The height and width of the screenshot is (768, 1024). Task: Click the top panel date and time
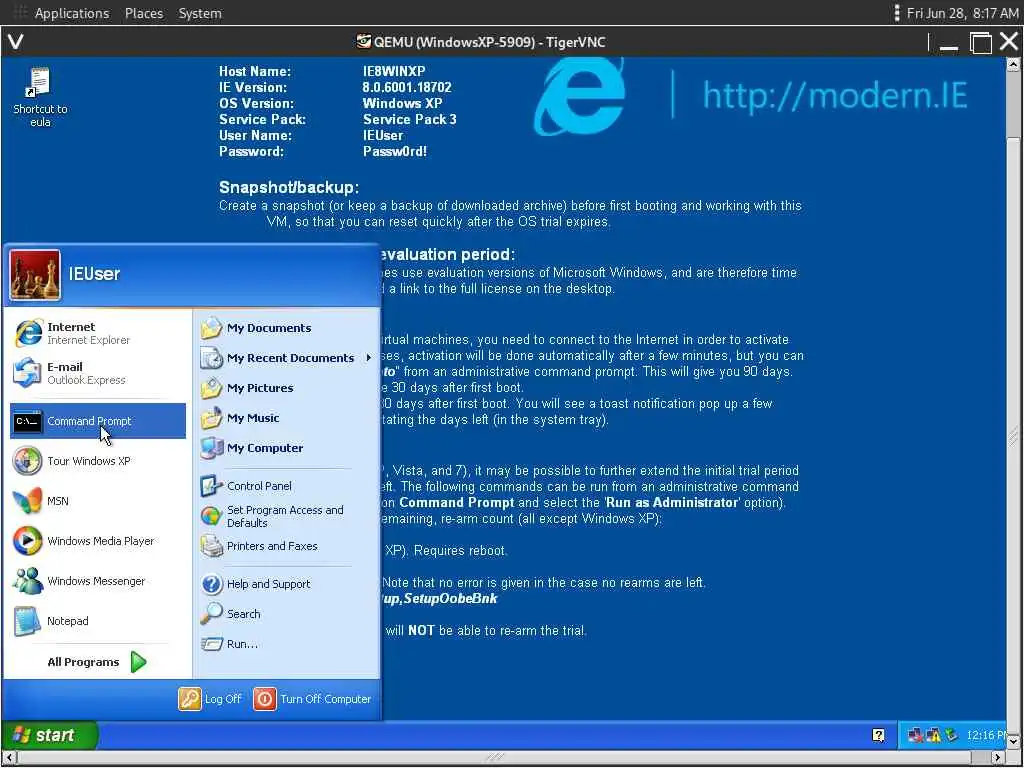tap(962, 13)
